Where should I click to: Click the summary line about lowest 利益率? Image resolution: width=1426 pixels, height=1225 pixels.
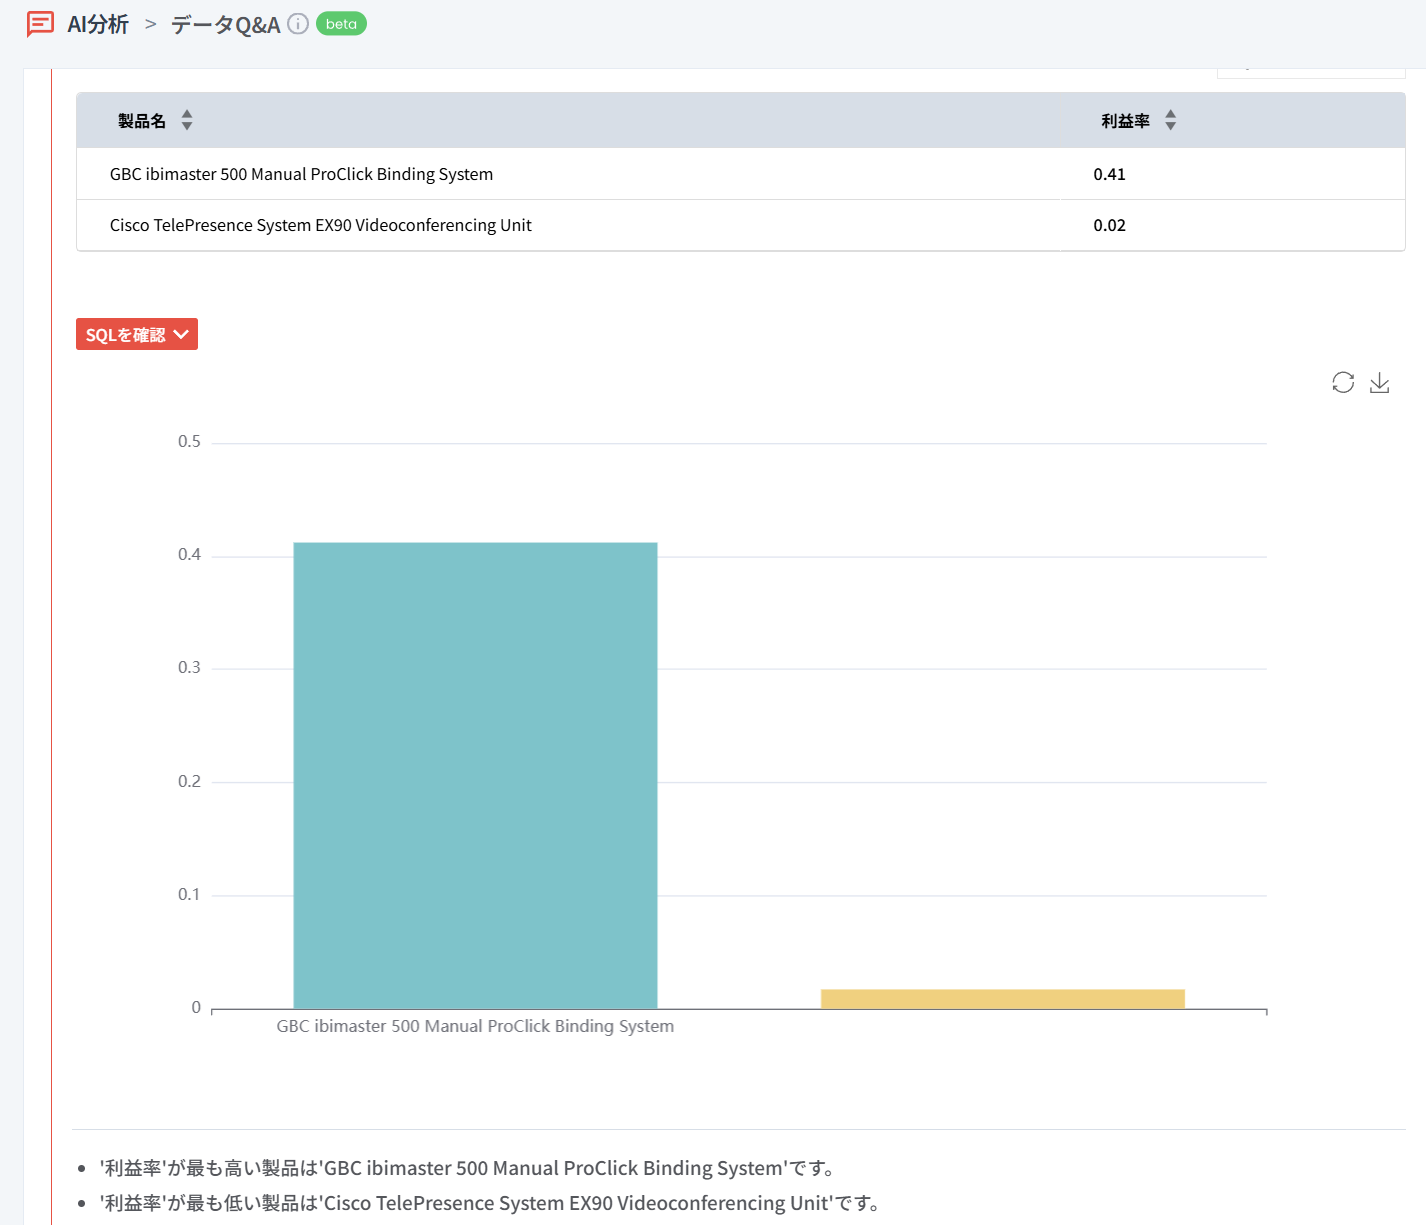490,1203
